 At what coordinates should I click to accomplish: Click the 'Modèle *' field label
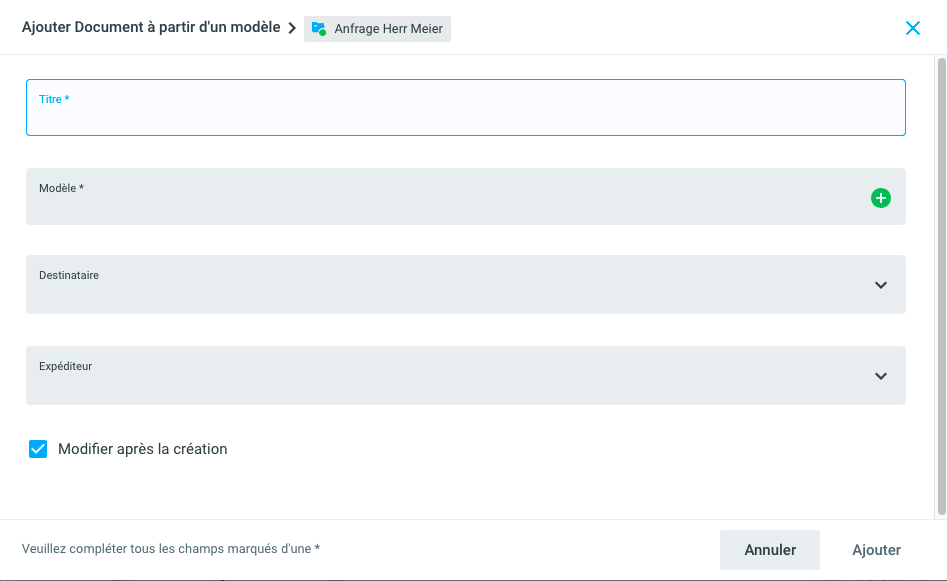61,187
